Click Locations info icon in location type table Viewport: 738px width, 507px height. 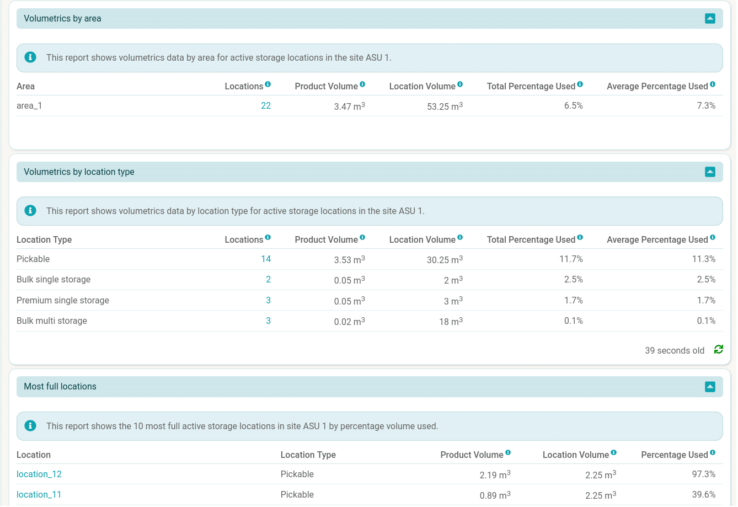point(267,238)
